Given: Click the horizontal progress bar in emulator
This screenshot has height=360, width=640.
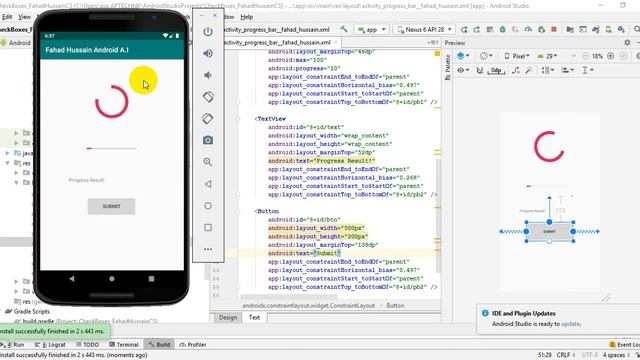Looking at the screenshot, I should 111,148.
